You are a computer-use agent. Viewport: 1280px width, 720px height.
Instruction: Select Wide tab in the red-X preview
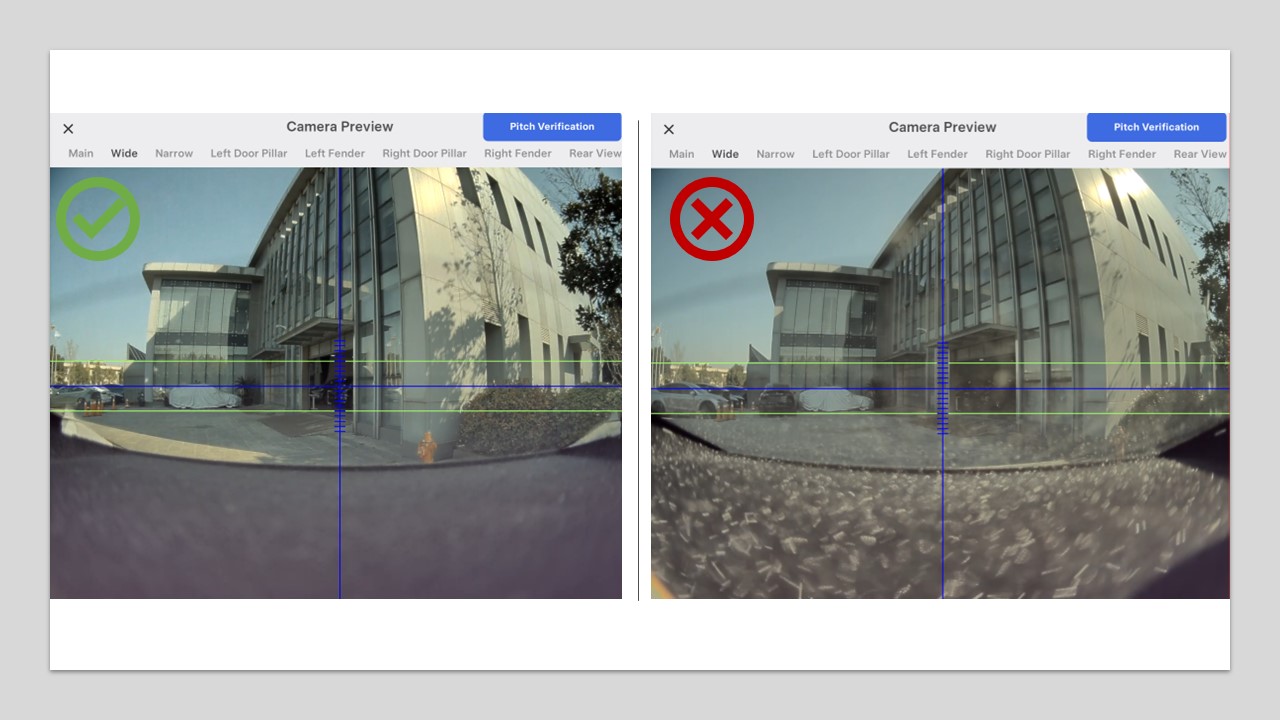(x=725, y=154)
